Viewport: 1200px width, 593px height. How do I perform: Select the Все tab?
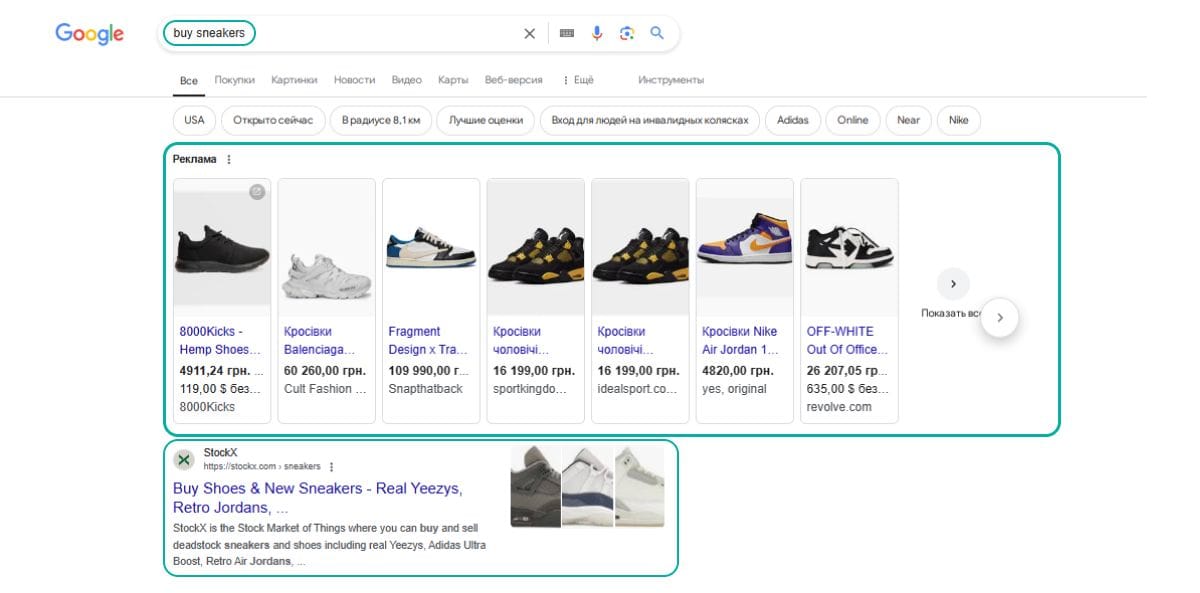(189, 80)
